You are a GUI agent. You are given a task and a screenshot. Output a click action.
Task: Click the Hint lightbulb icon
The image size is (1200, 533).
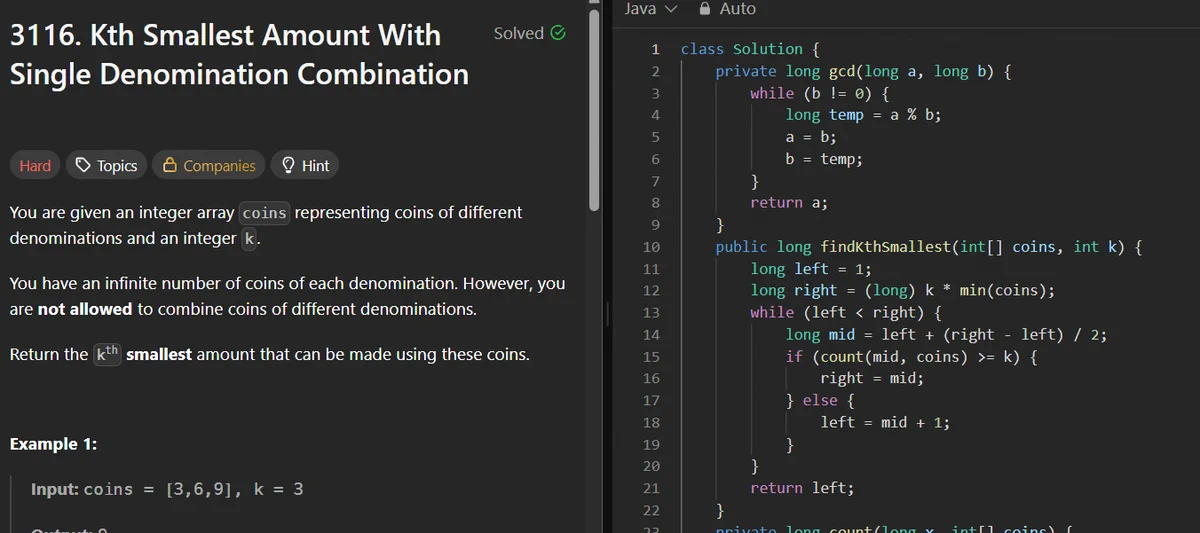288,165
